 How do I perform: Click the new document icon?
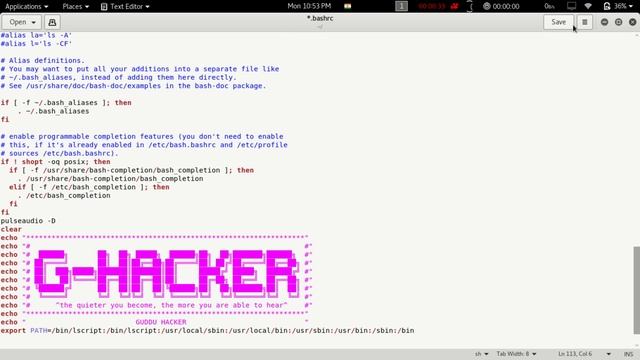[x=52, y=22]
